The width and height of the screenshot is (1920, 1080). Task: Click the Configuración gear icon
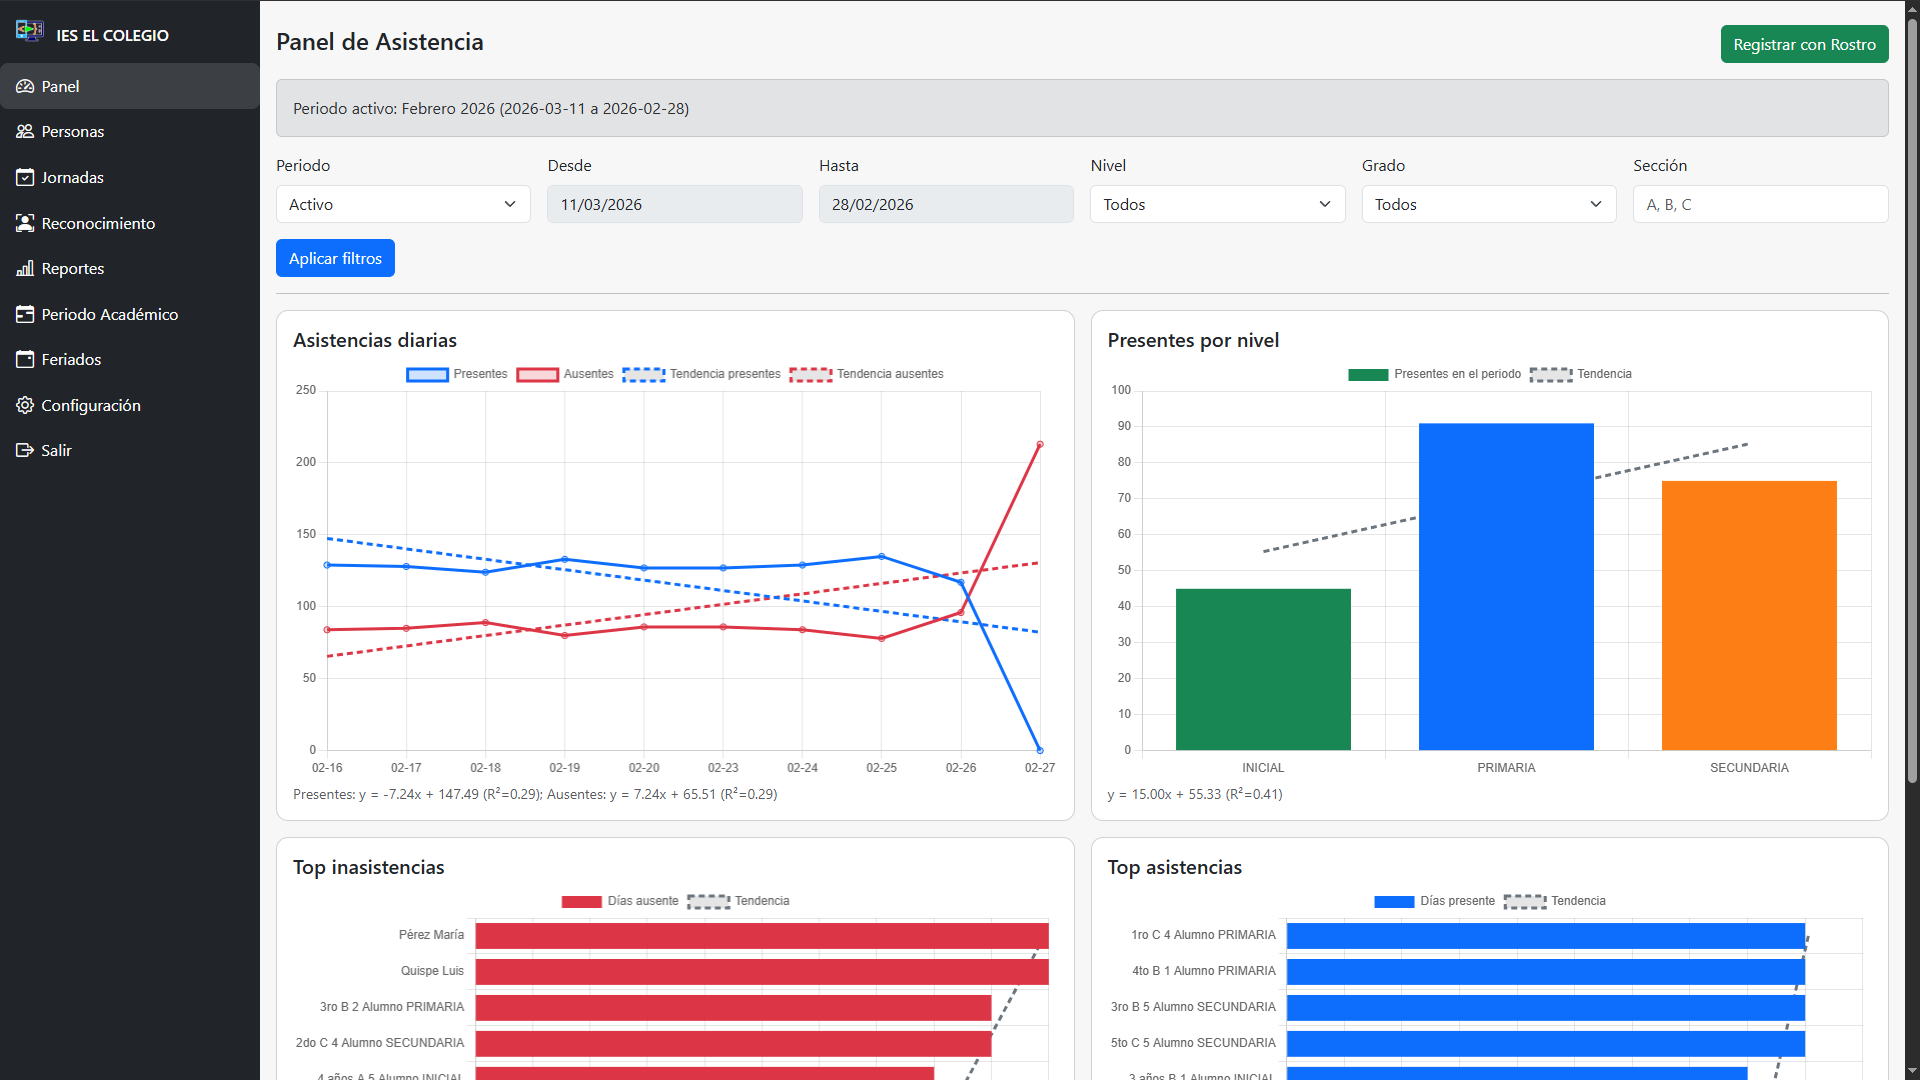pos(25,406)
